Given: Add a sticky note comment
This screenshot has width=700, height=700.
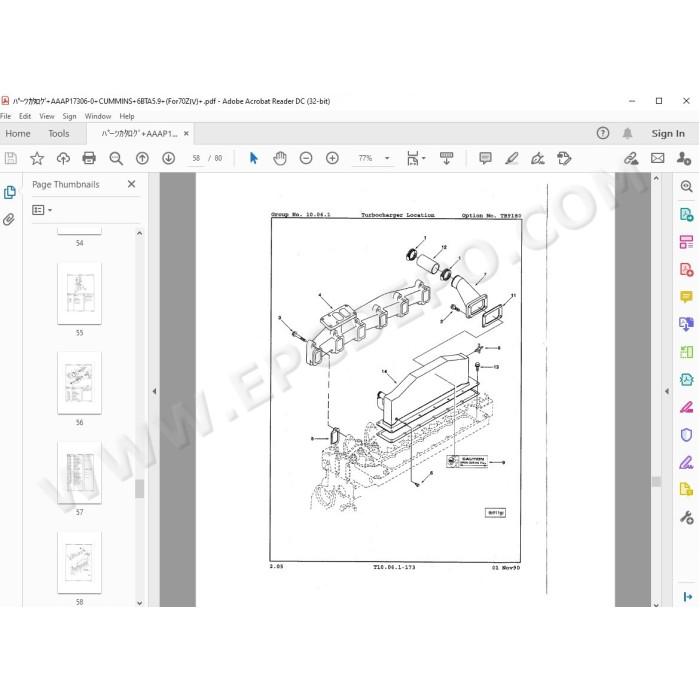Looking at the screenshot, I should (485, 158).
